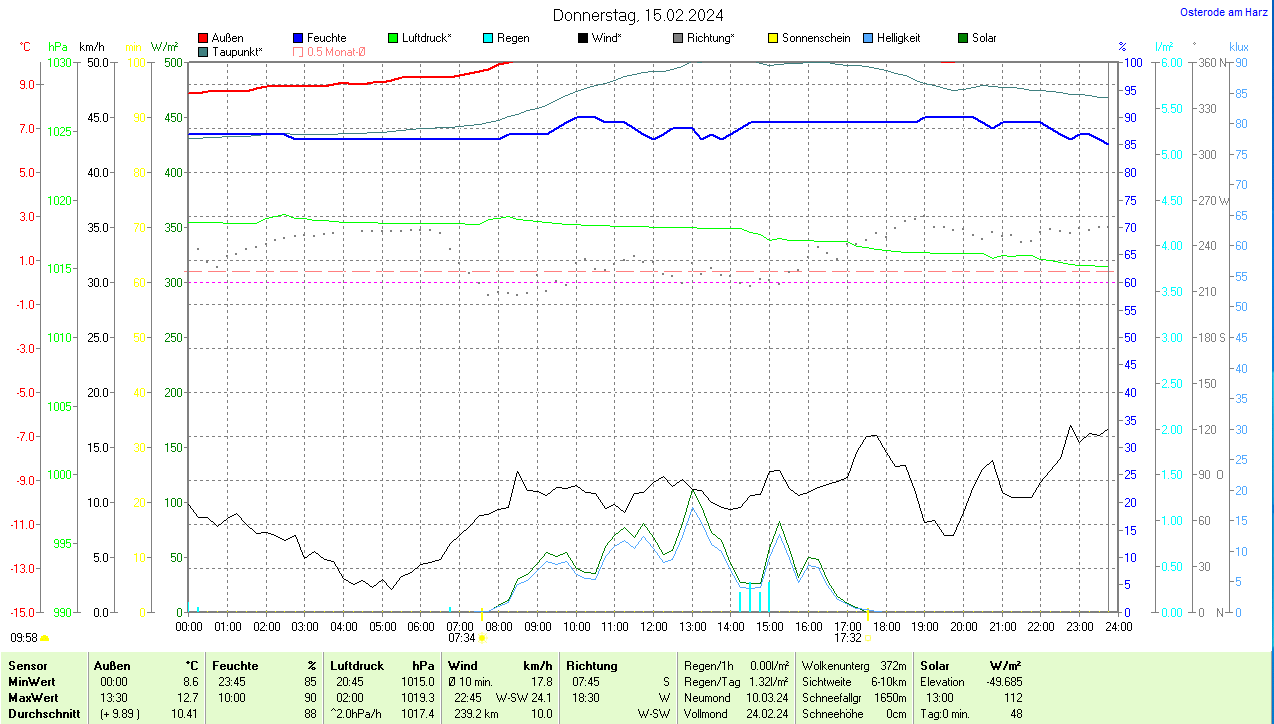Click the red Außen legend swatch
This screenshot has width=1274, height=724.
[x=203, y=38]
